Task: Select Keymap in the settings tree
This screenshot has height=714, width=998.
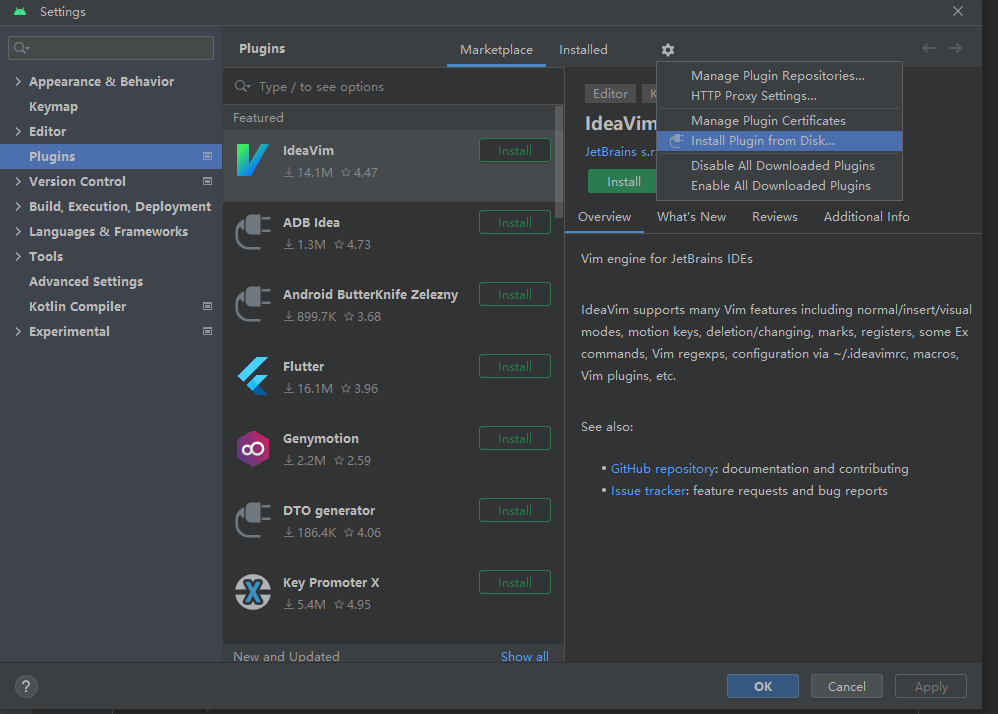Action: click(53, 107)
